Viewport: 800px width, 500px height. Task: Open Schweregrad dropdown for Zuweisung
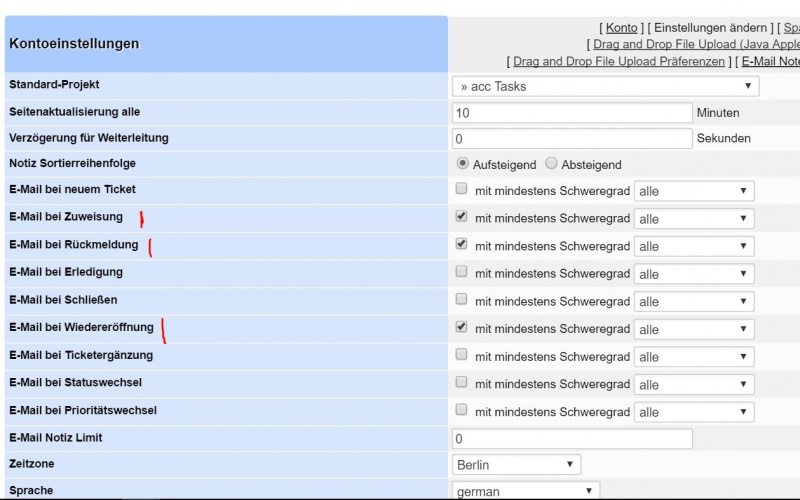[x=694, y=219]
